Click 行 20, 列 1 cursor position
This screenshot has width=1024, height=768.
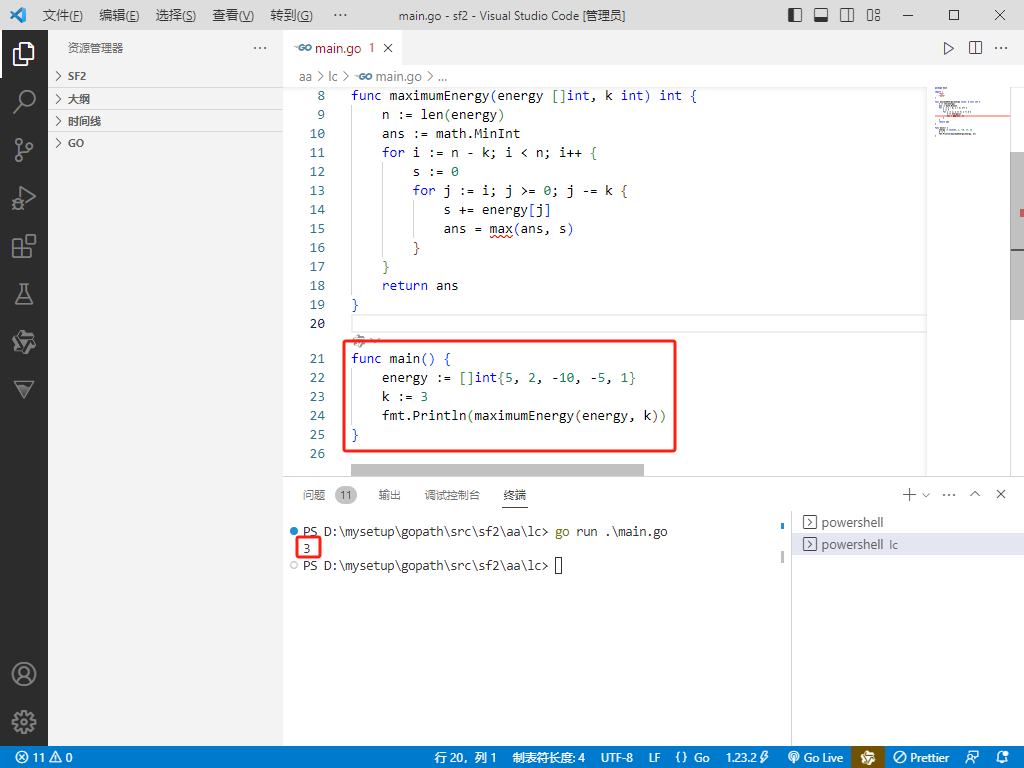pos(465,758)
